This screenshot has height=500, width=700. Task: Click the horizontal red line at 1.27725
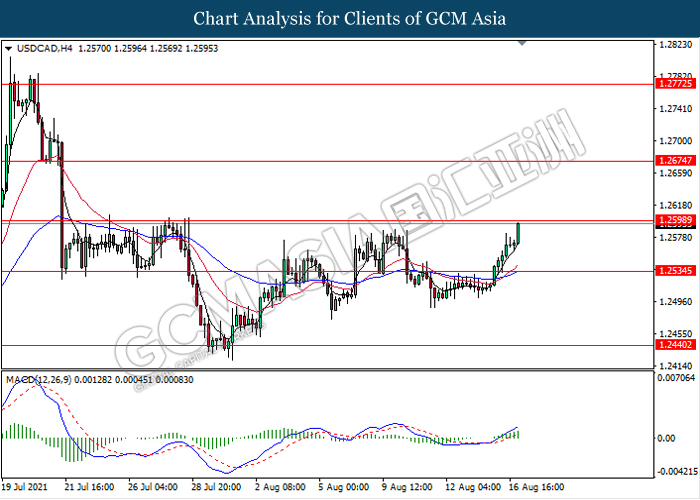coord(327,84)
